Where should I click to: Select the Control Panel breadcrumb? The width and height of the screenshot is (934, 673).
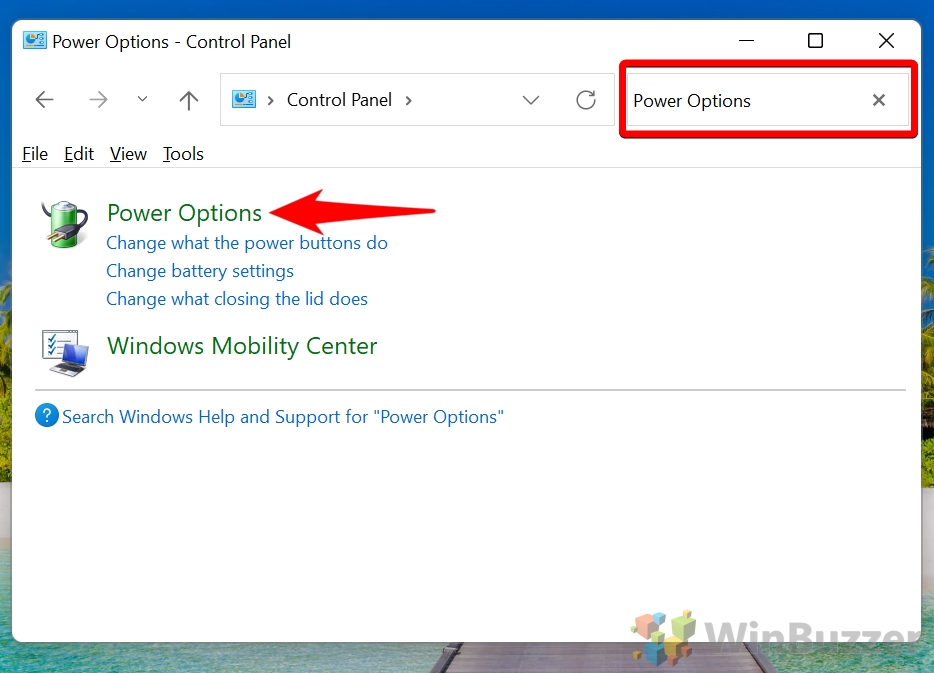point(339,99)
